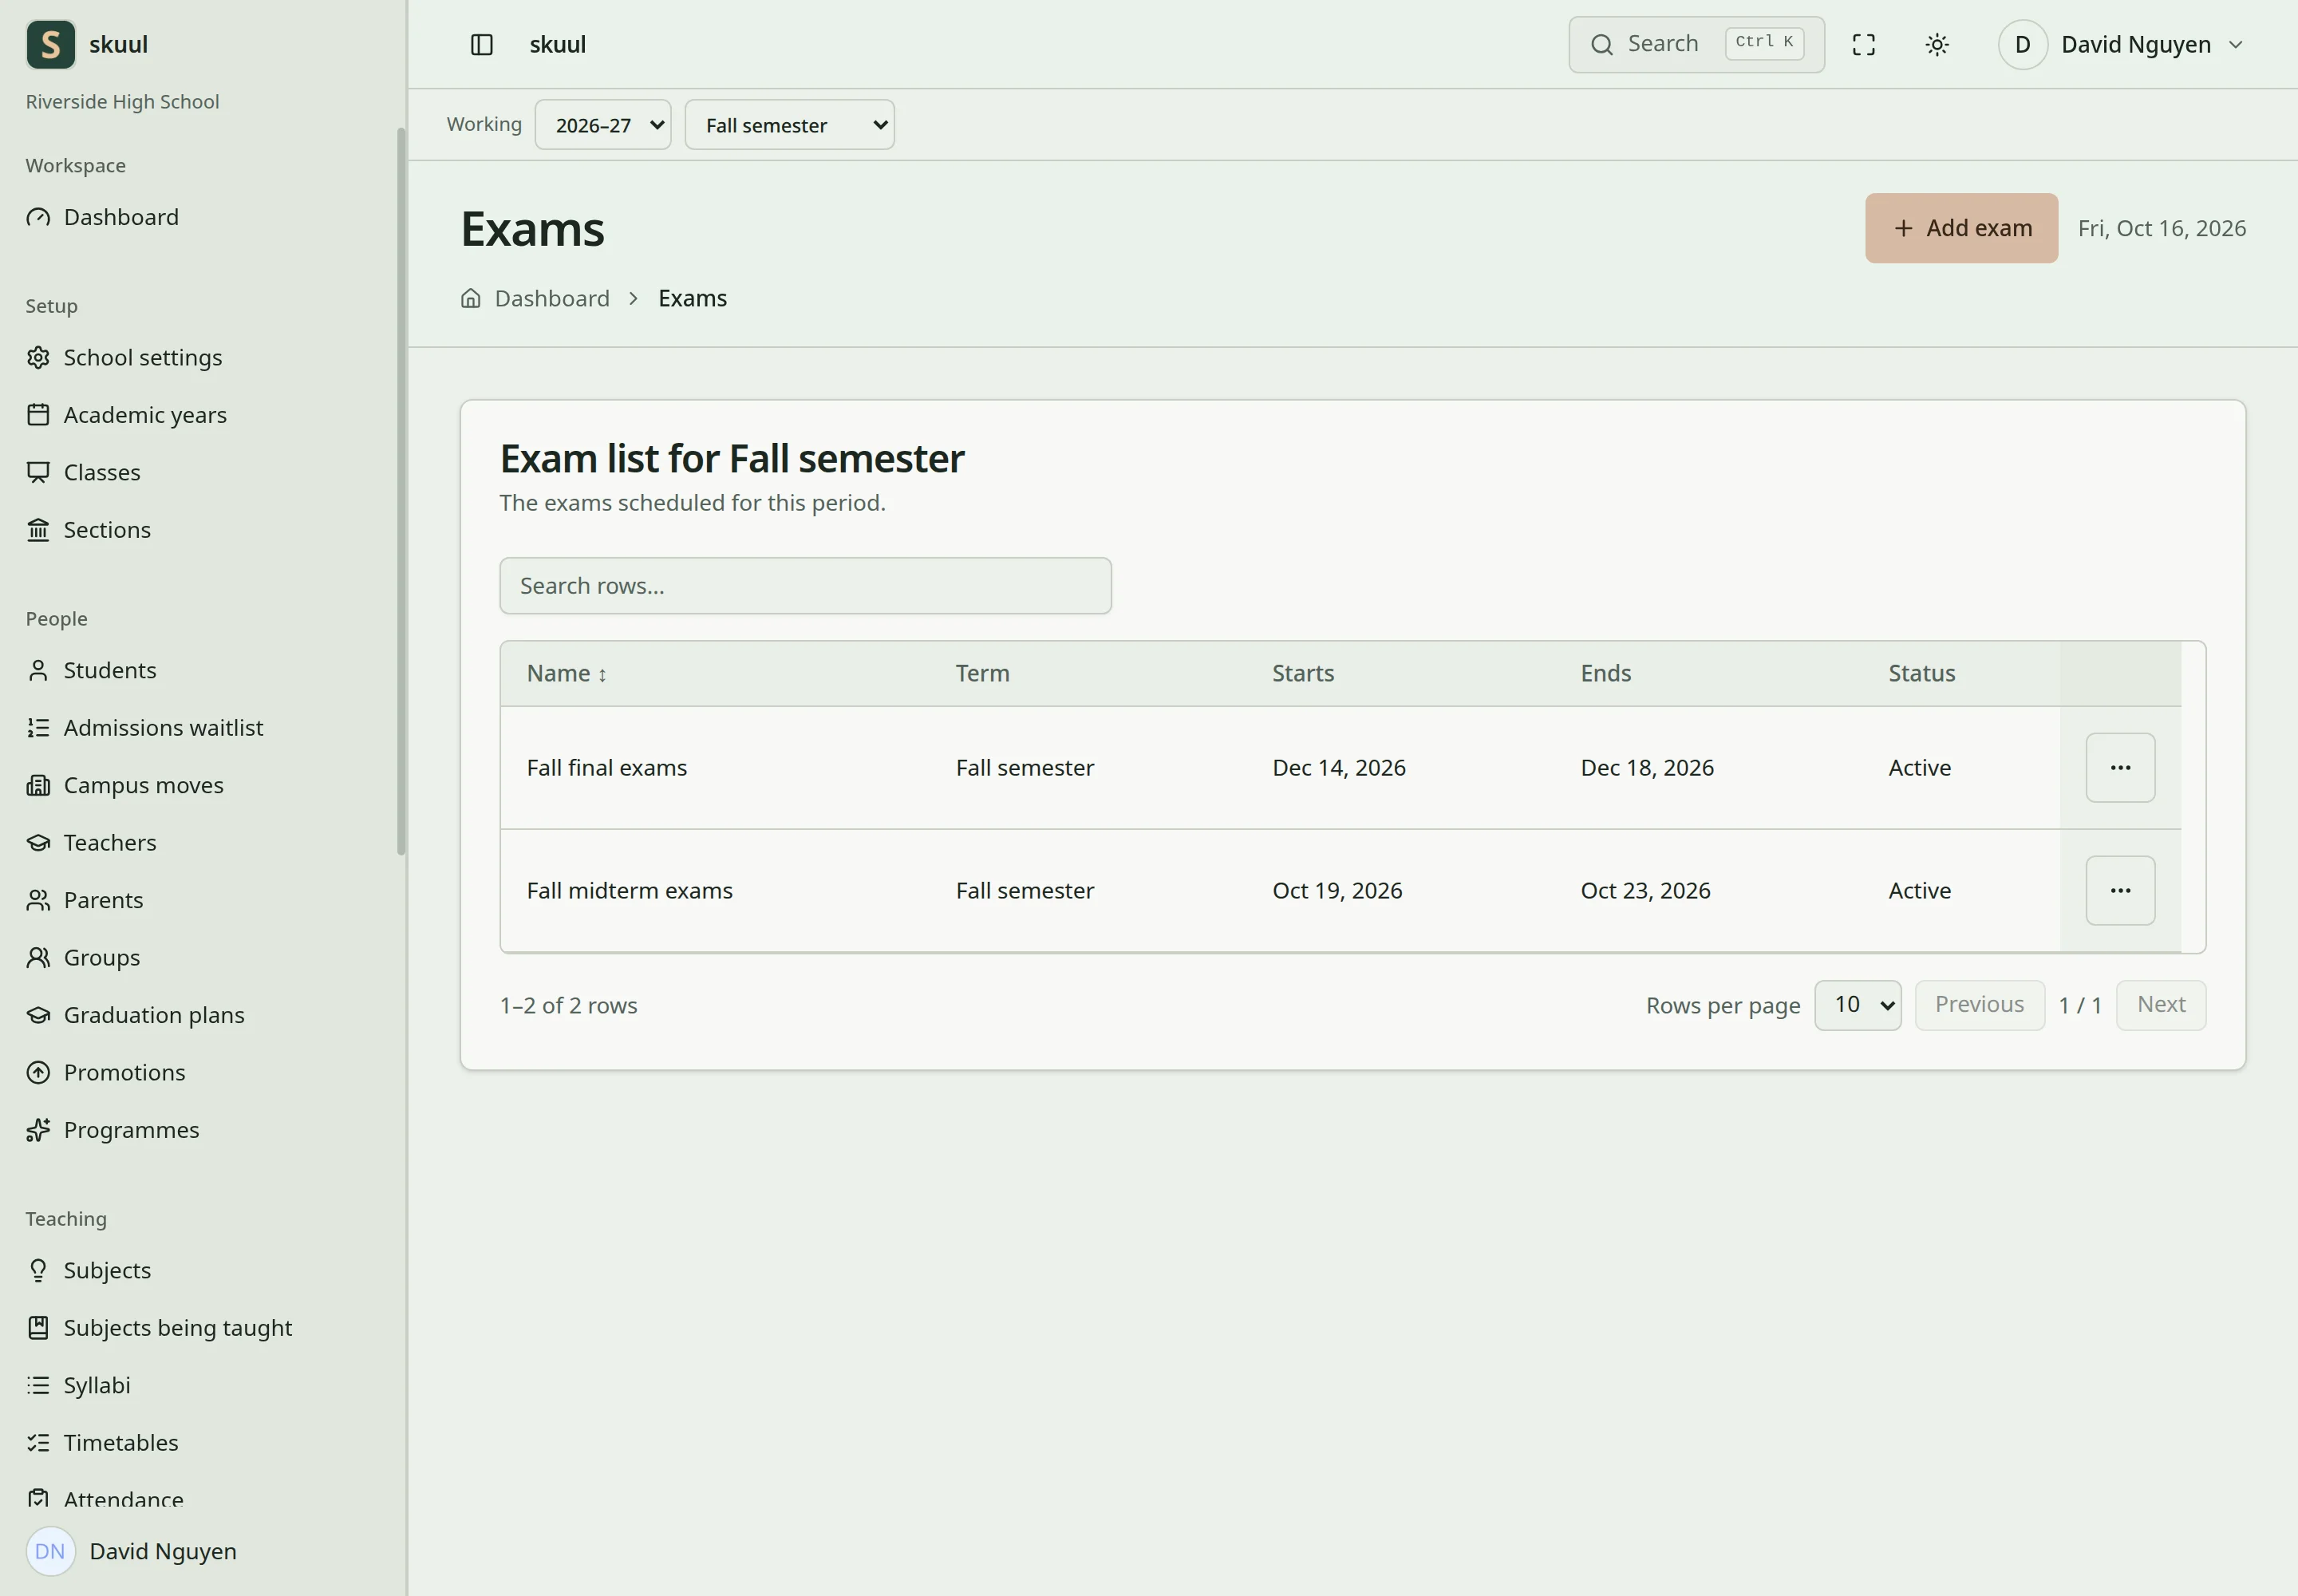Click the Promotions up-arrow icon

[38, 1072]
